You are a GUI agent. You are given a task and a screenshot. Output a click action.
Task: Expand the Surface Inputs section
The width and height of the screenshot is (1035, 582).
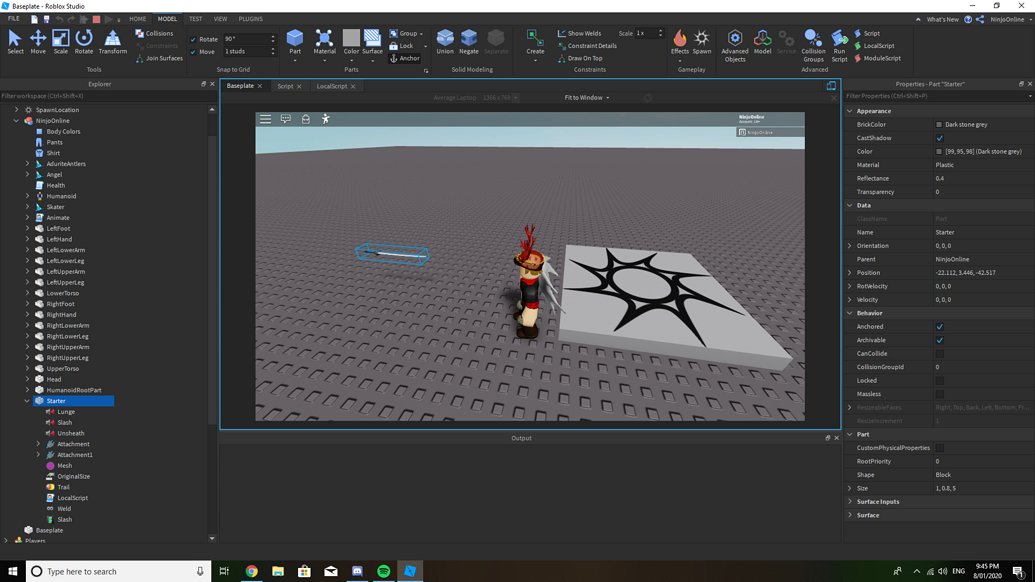(x=850, y=501)
